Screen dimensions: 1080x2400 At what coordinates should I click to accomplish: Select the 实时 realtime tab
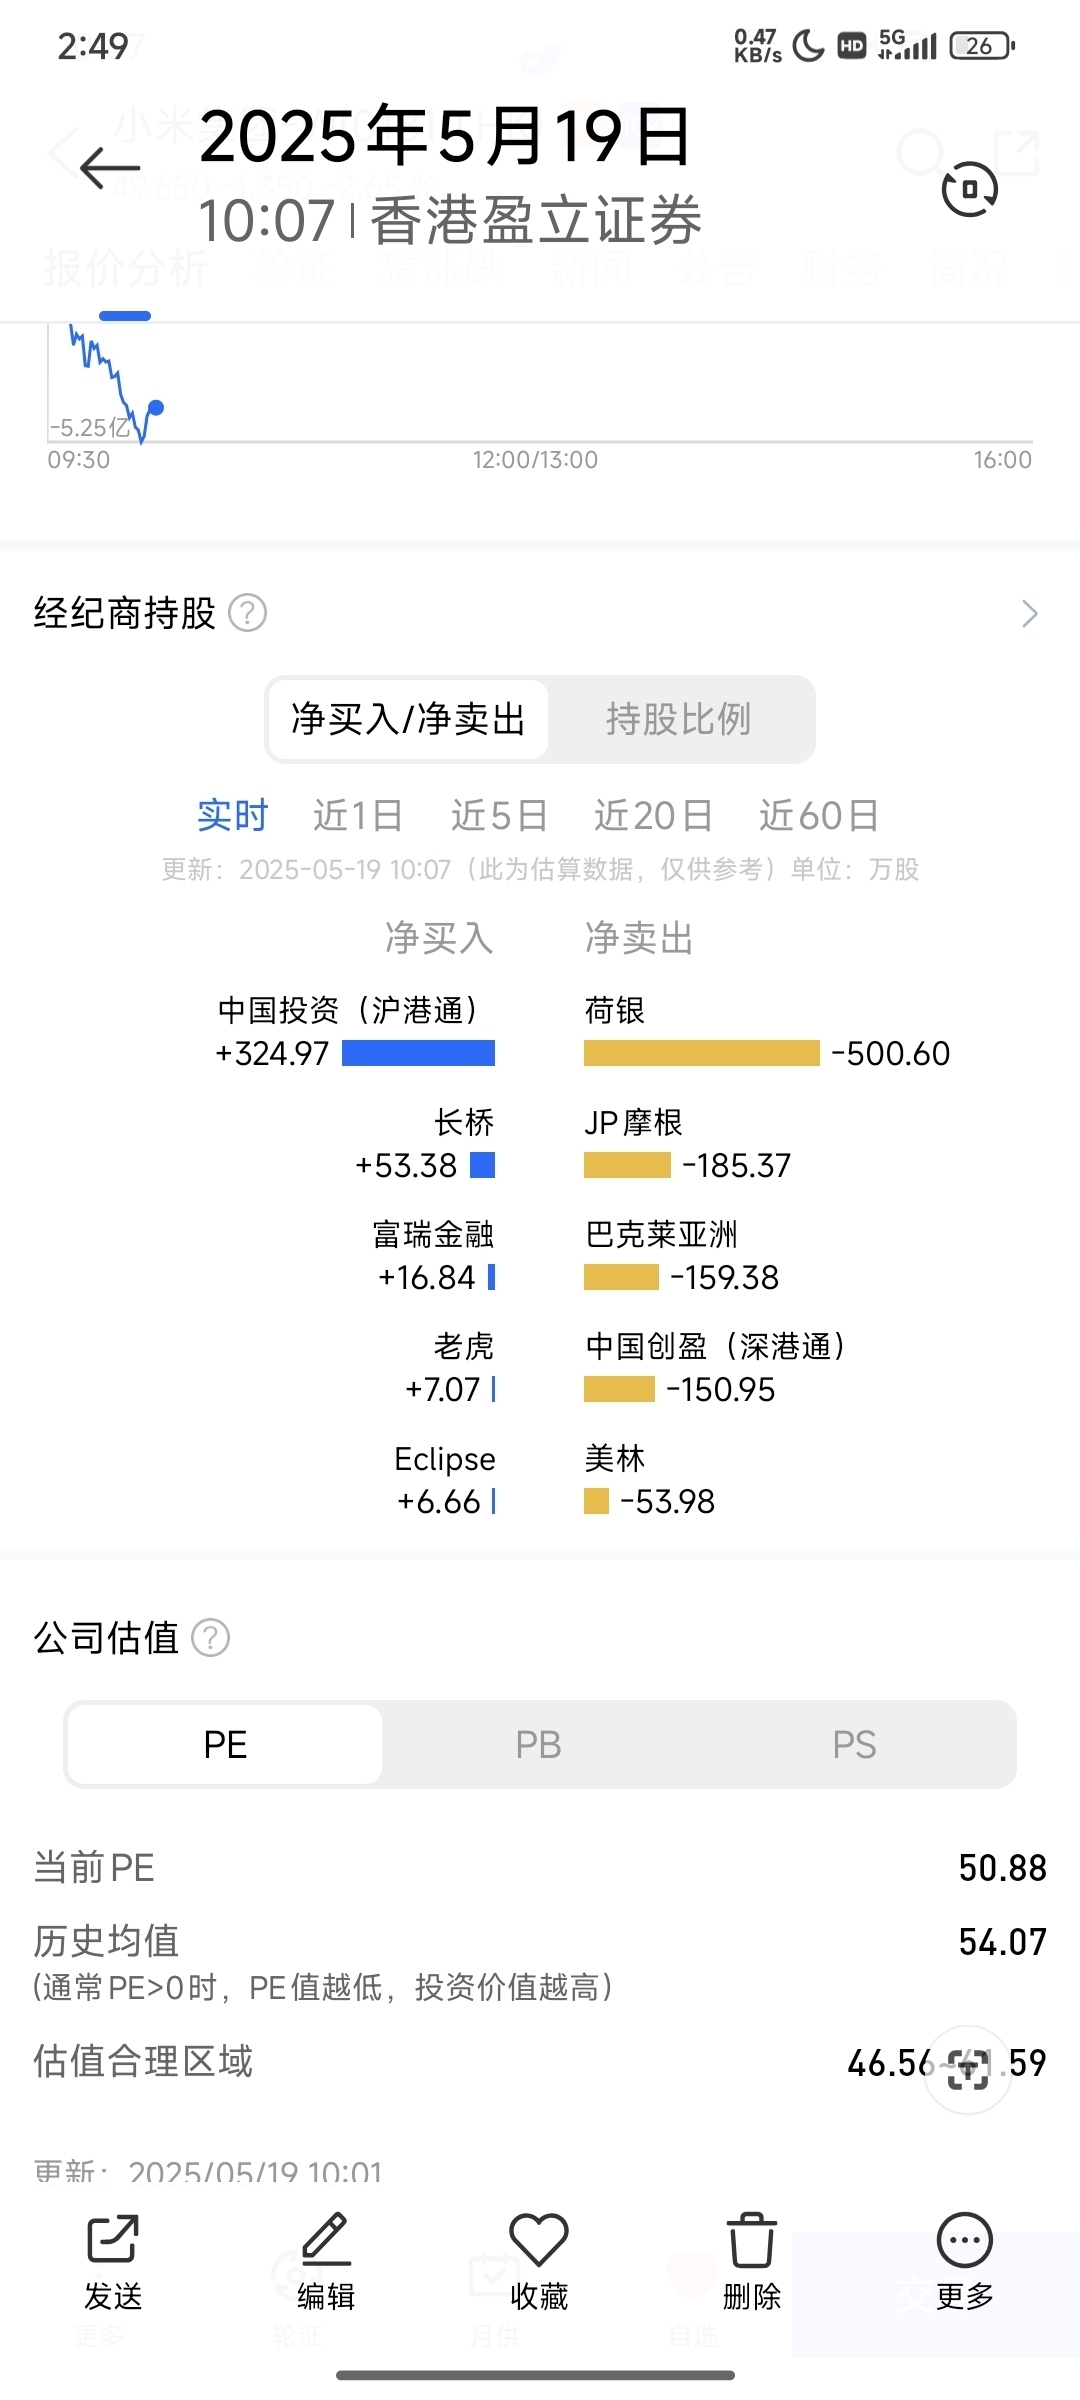[x=232, y=816]
